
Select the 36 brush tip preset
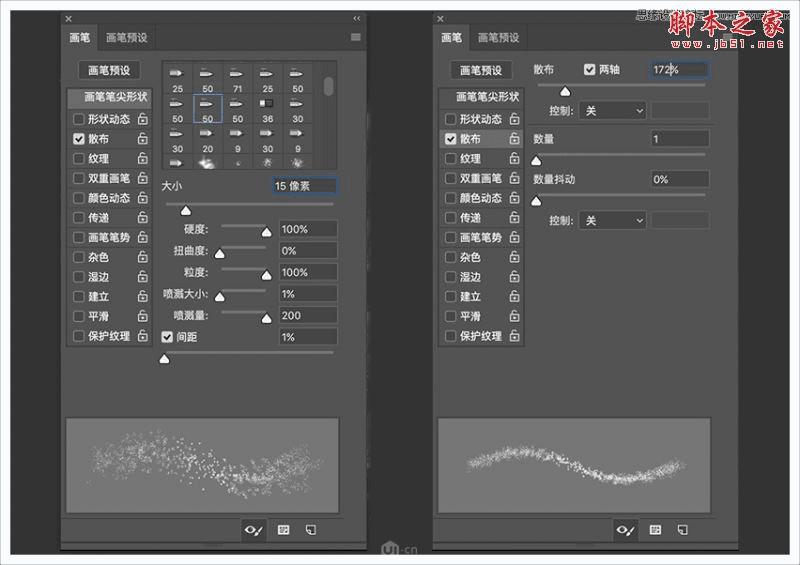coord(267,109)
